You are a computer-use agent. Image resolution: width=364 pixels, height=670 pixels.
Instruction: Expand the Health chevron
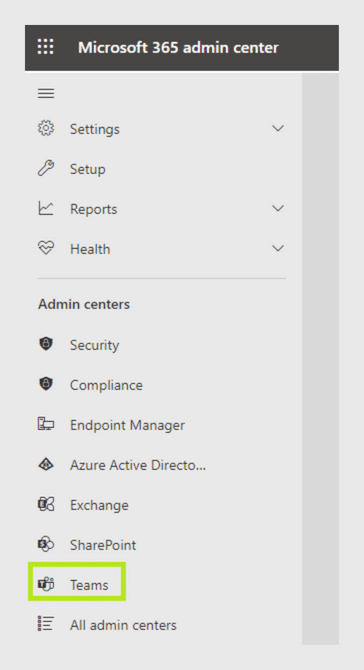point(278,248)
